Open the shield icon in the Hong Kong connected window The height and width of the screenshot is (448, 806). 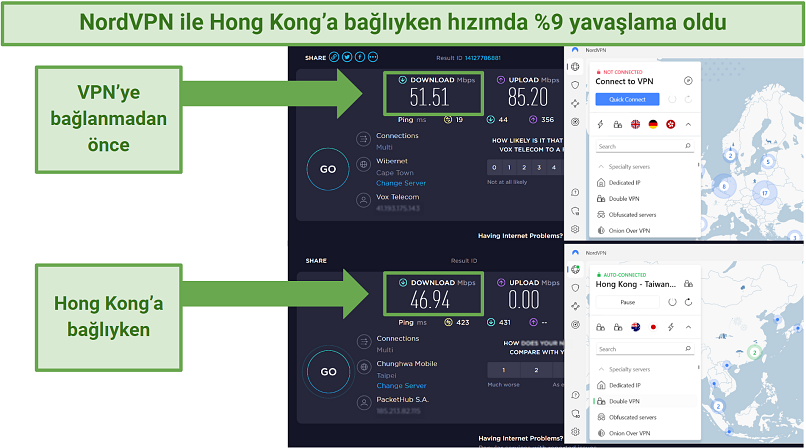coord(575,288)
